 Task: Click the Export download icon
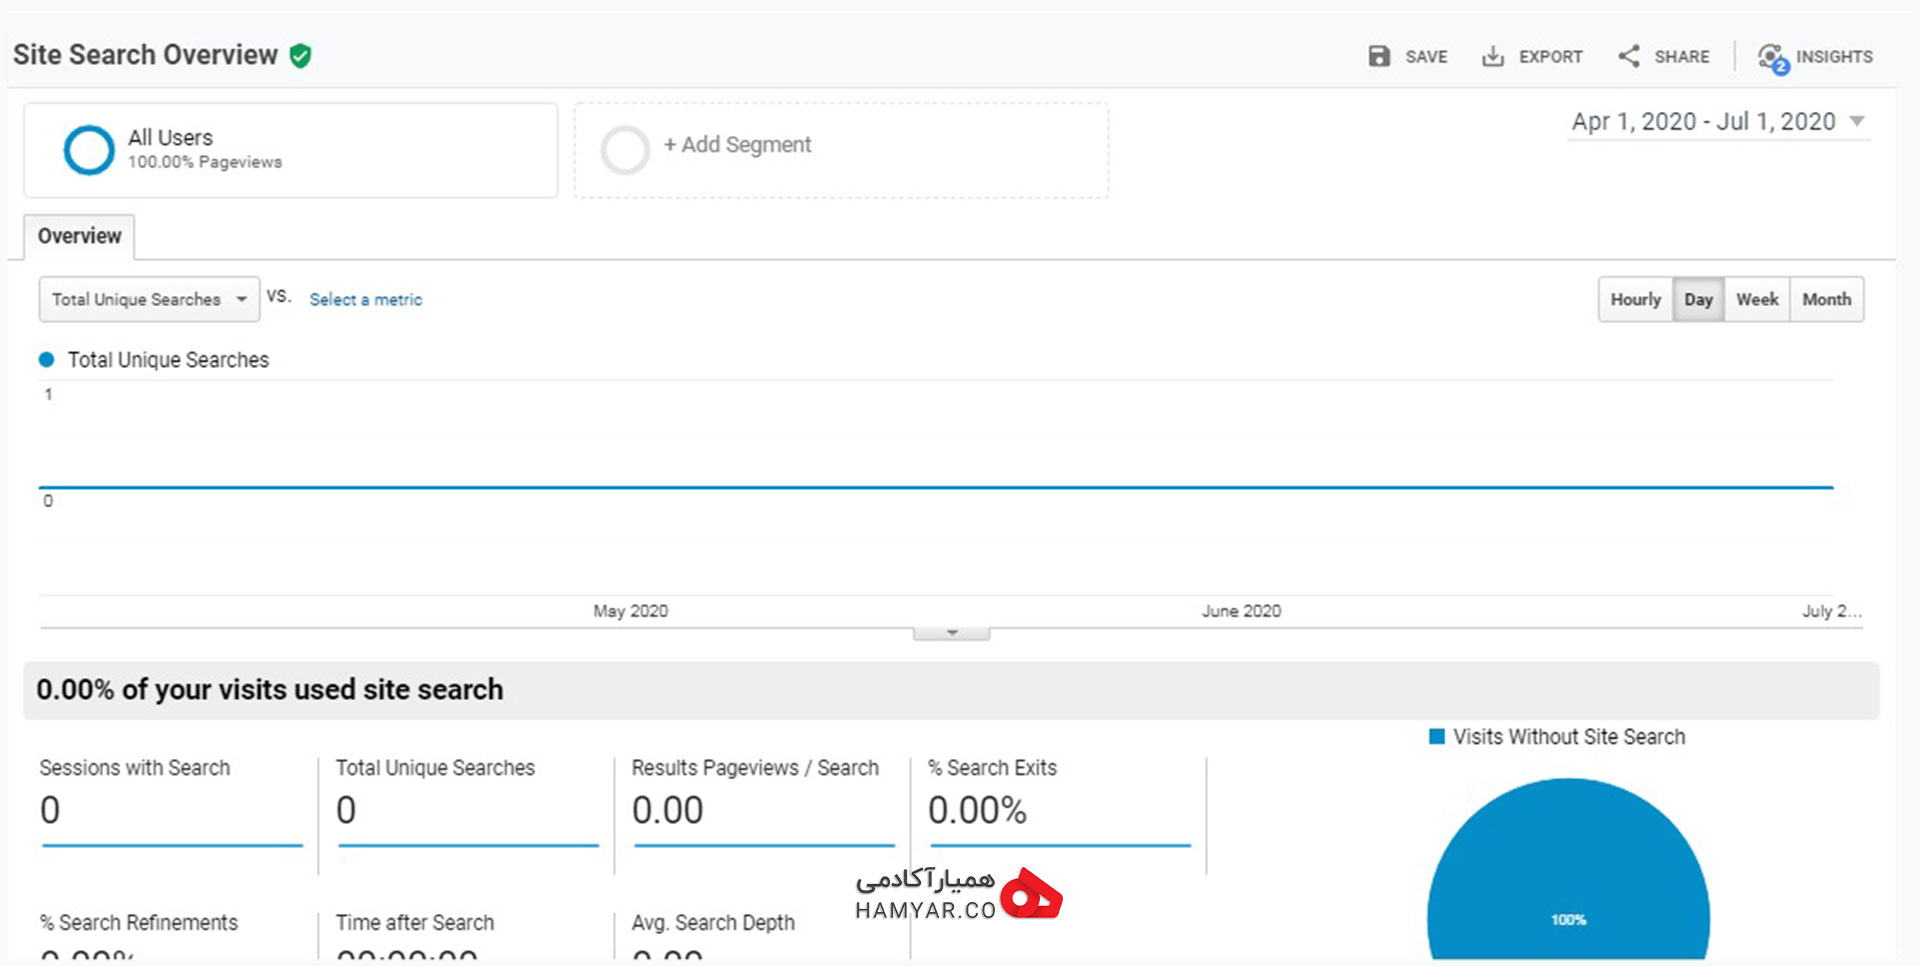tap(1492, 56)
